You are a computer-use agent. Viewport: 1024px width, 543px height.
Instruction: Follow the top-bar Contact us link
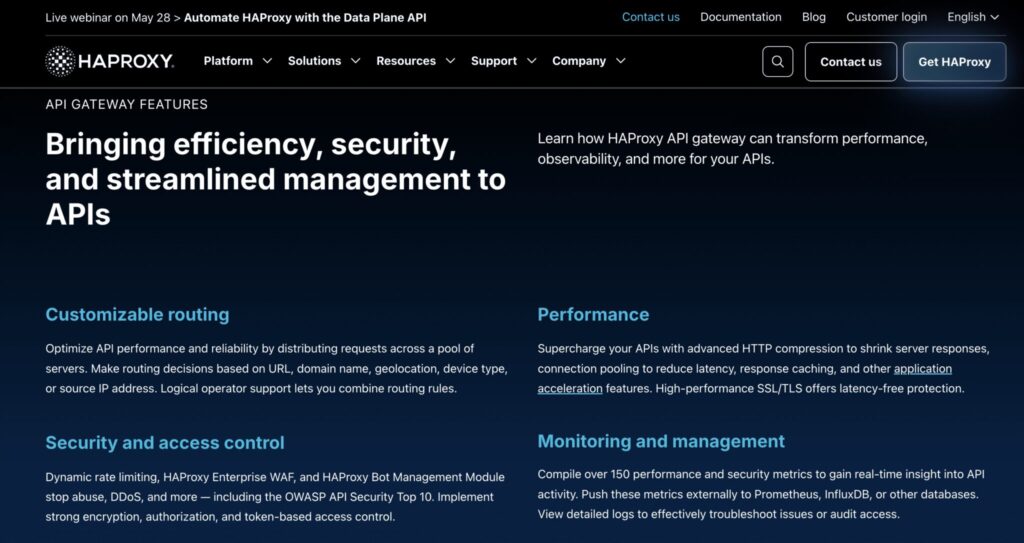650,18
